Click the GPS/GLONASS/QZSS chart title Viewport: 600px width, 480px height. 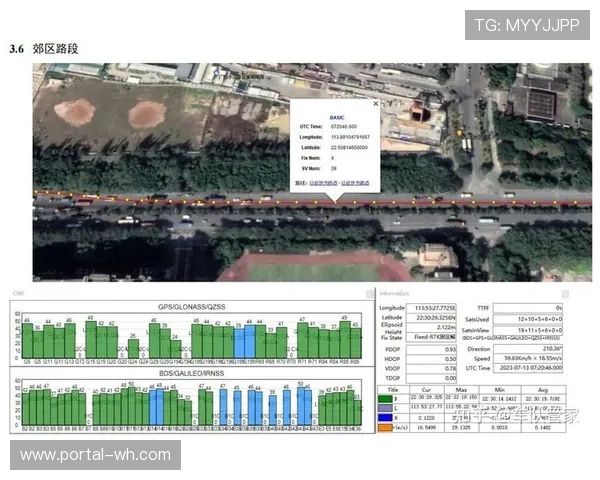[x=190, y=305]
